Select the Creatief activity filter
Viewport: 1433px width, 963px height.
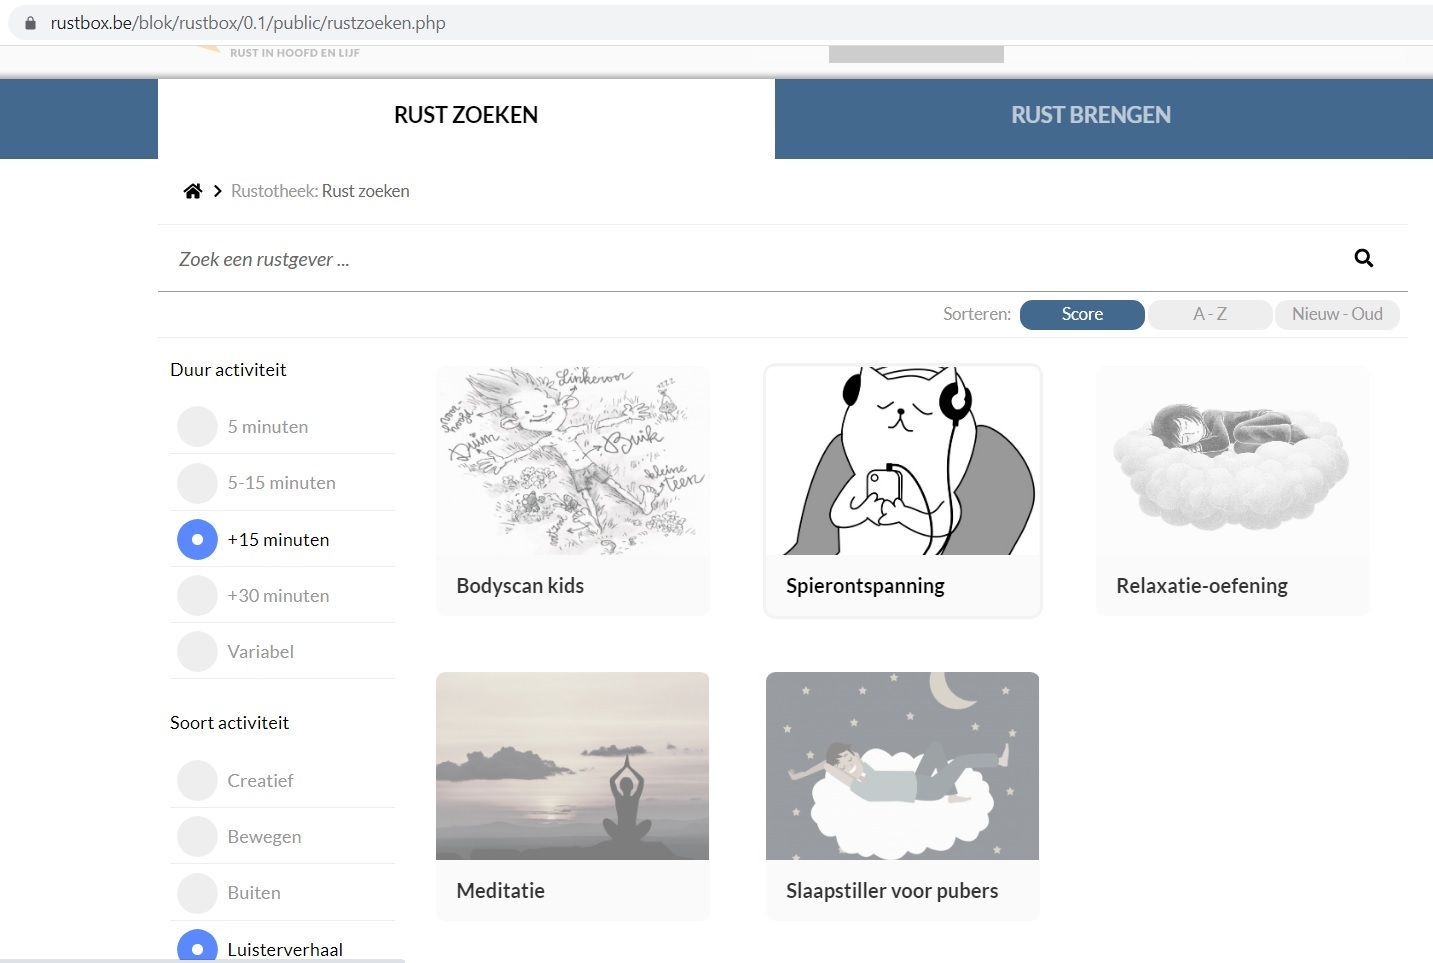click(x=197, y=780)
